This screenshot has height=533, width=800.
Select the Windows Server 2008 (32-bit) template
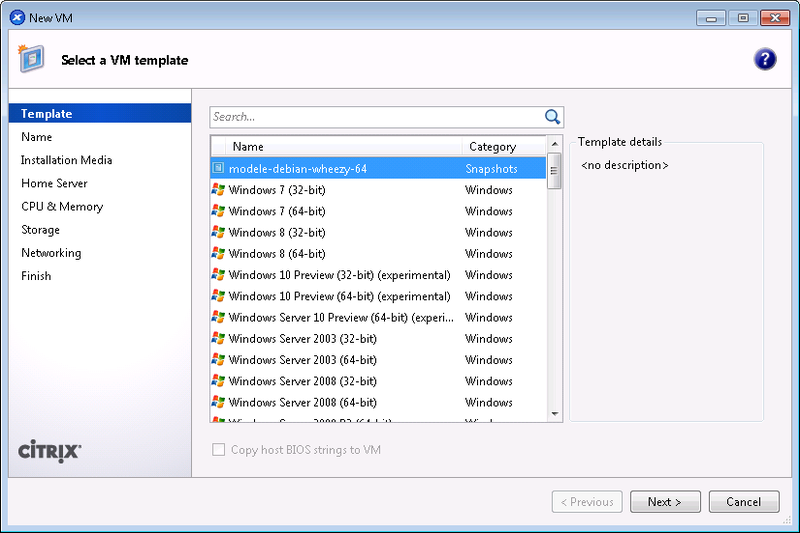coord(378,381)
